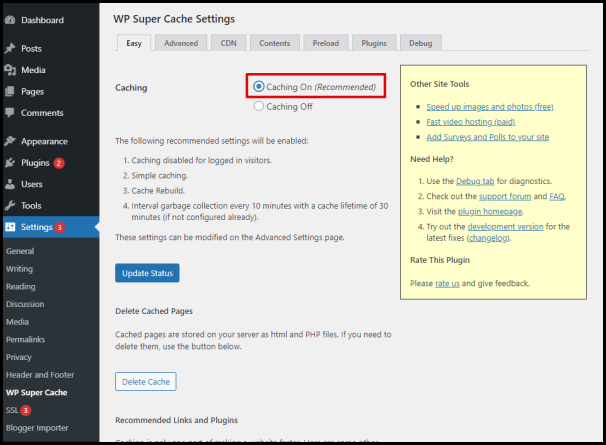
Task: Click the Tools wrench icon
Action: [x=10, y=205]
